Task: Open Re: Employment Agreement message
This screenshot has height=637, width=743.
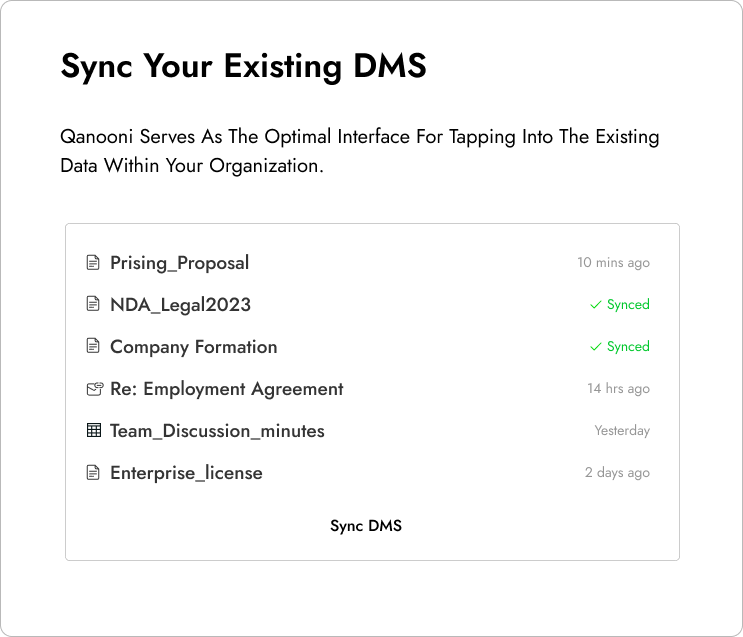Action: [x=227, y=389]
